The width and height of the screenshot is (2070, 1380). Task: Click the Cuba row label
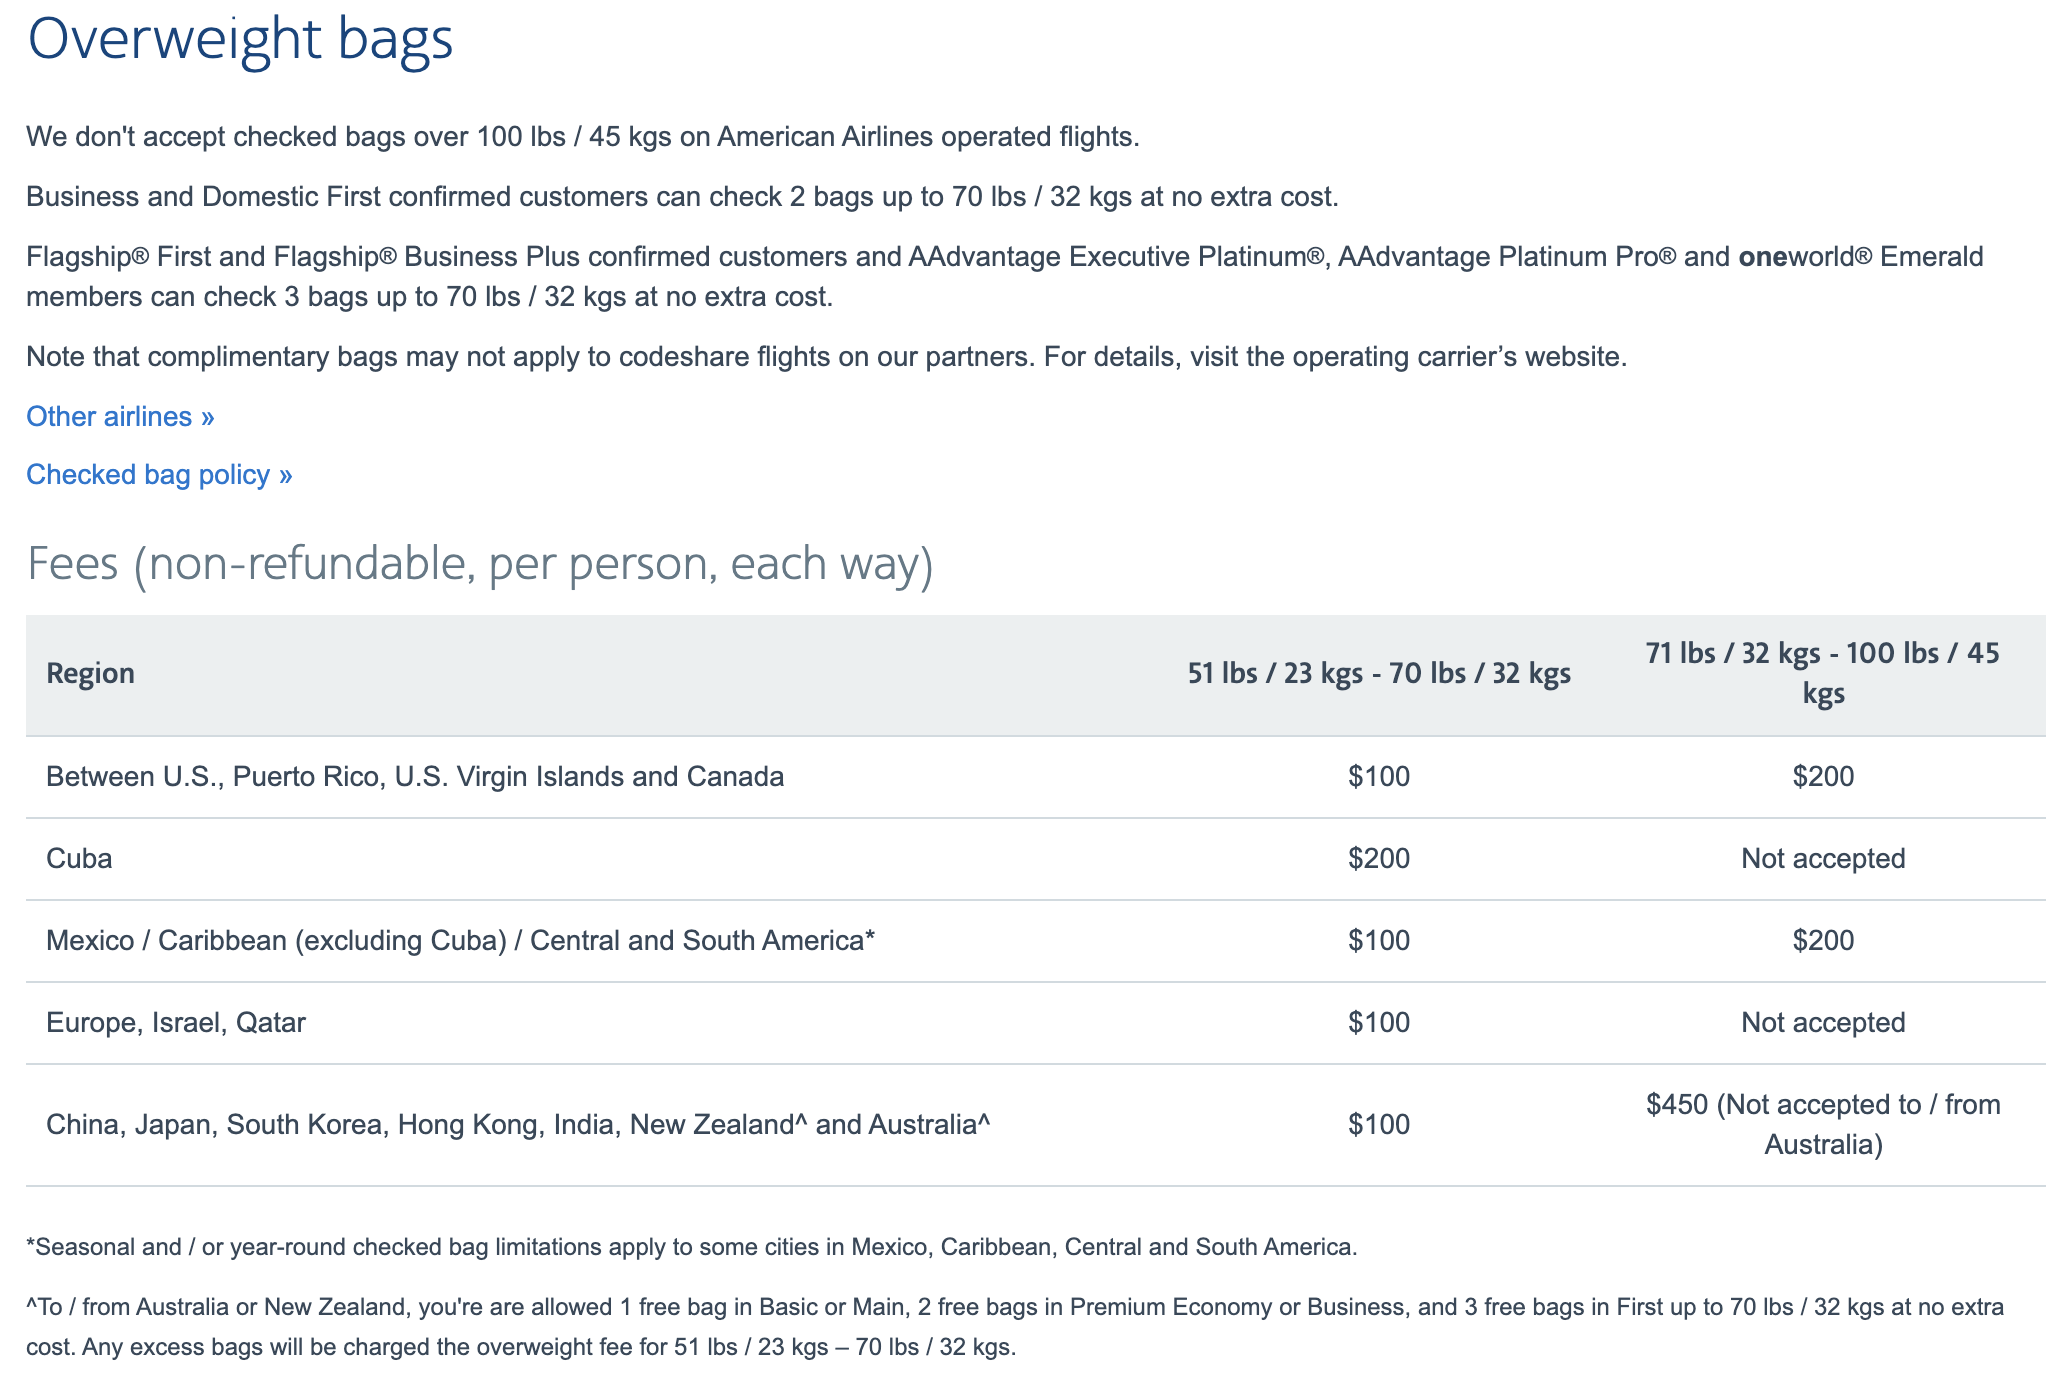pos(79,858)
